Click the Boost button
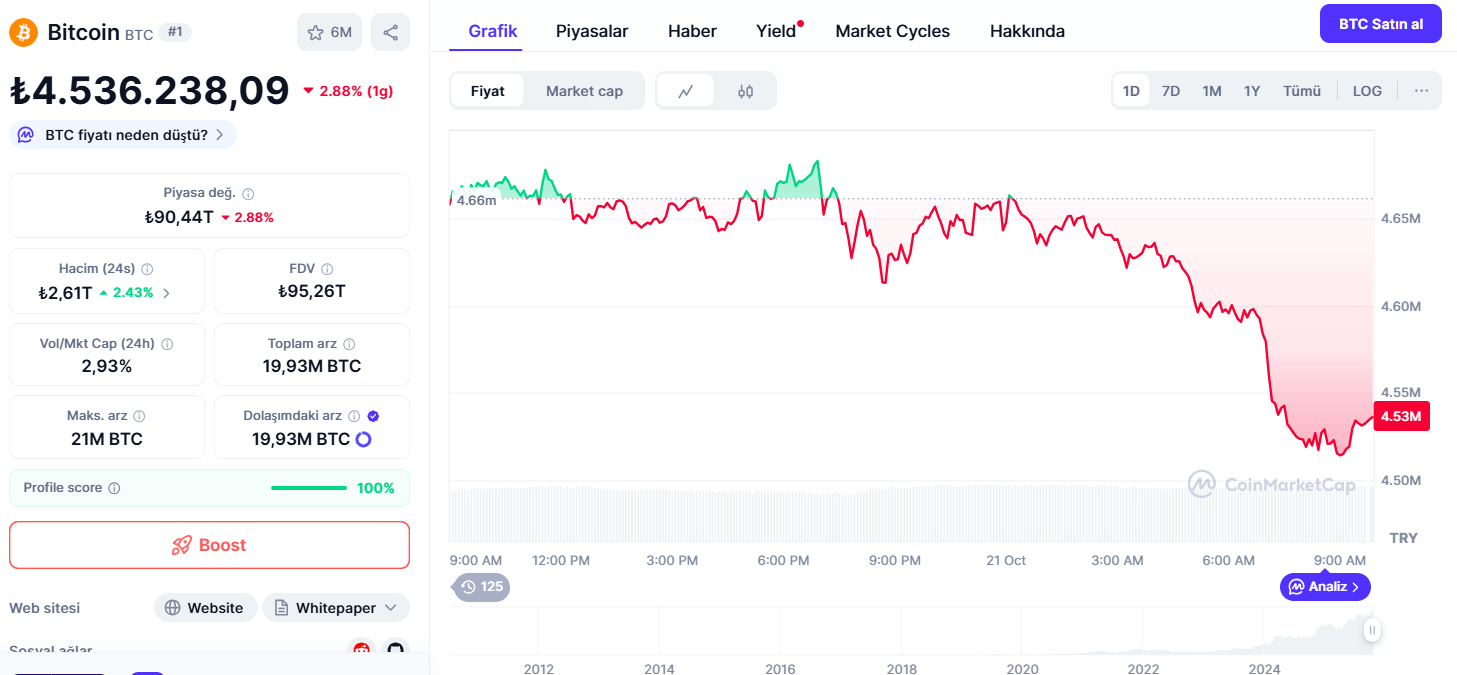The image size is (1457, 675). click(x=209, y=545)
